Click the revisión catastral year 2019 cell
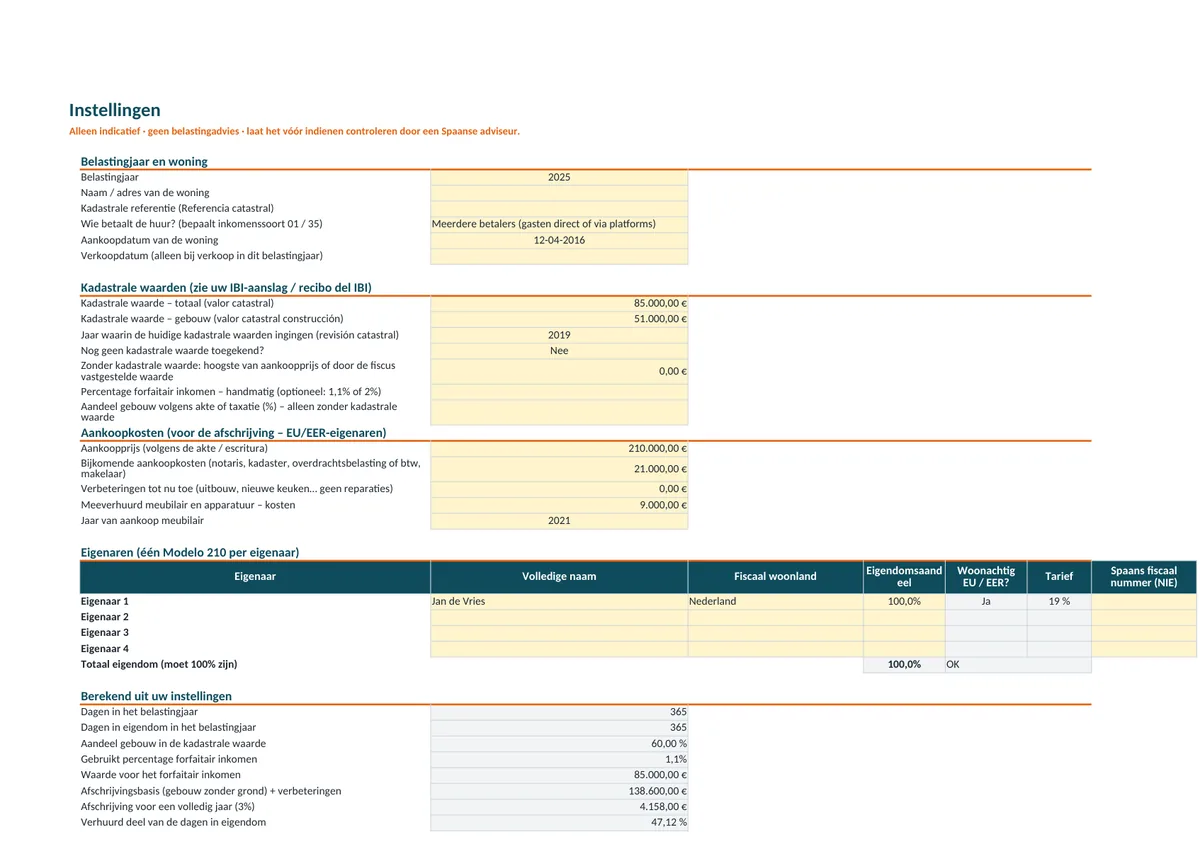The image size is (1200, 849). click(559, 335)
